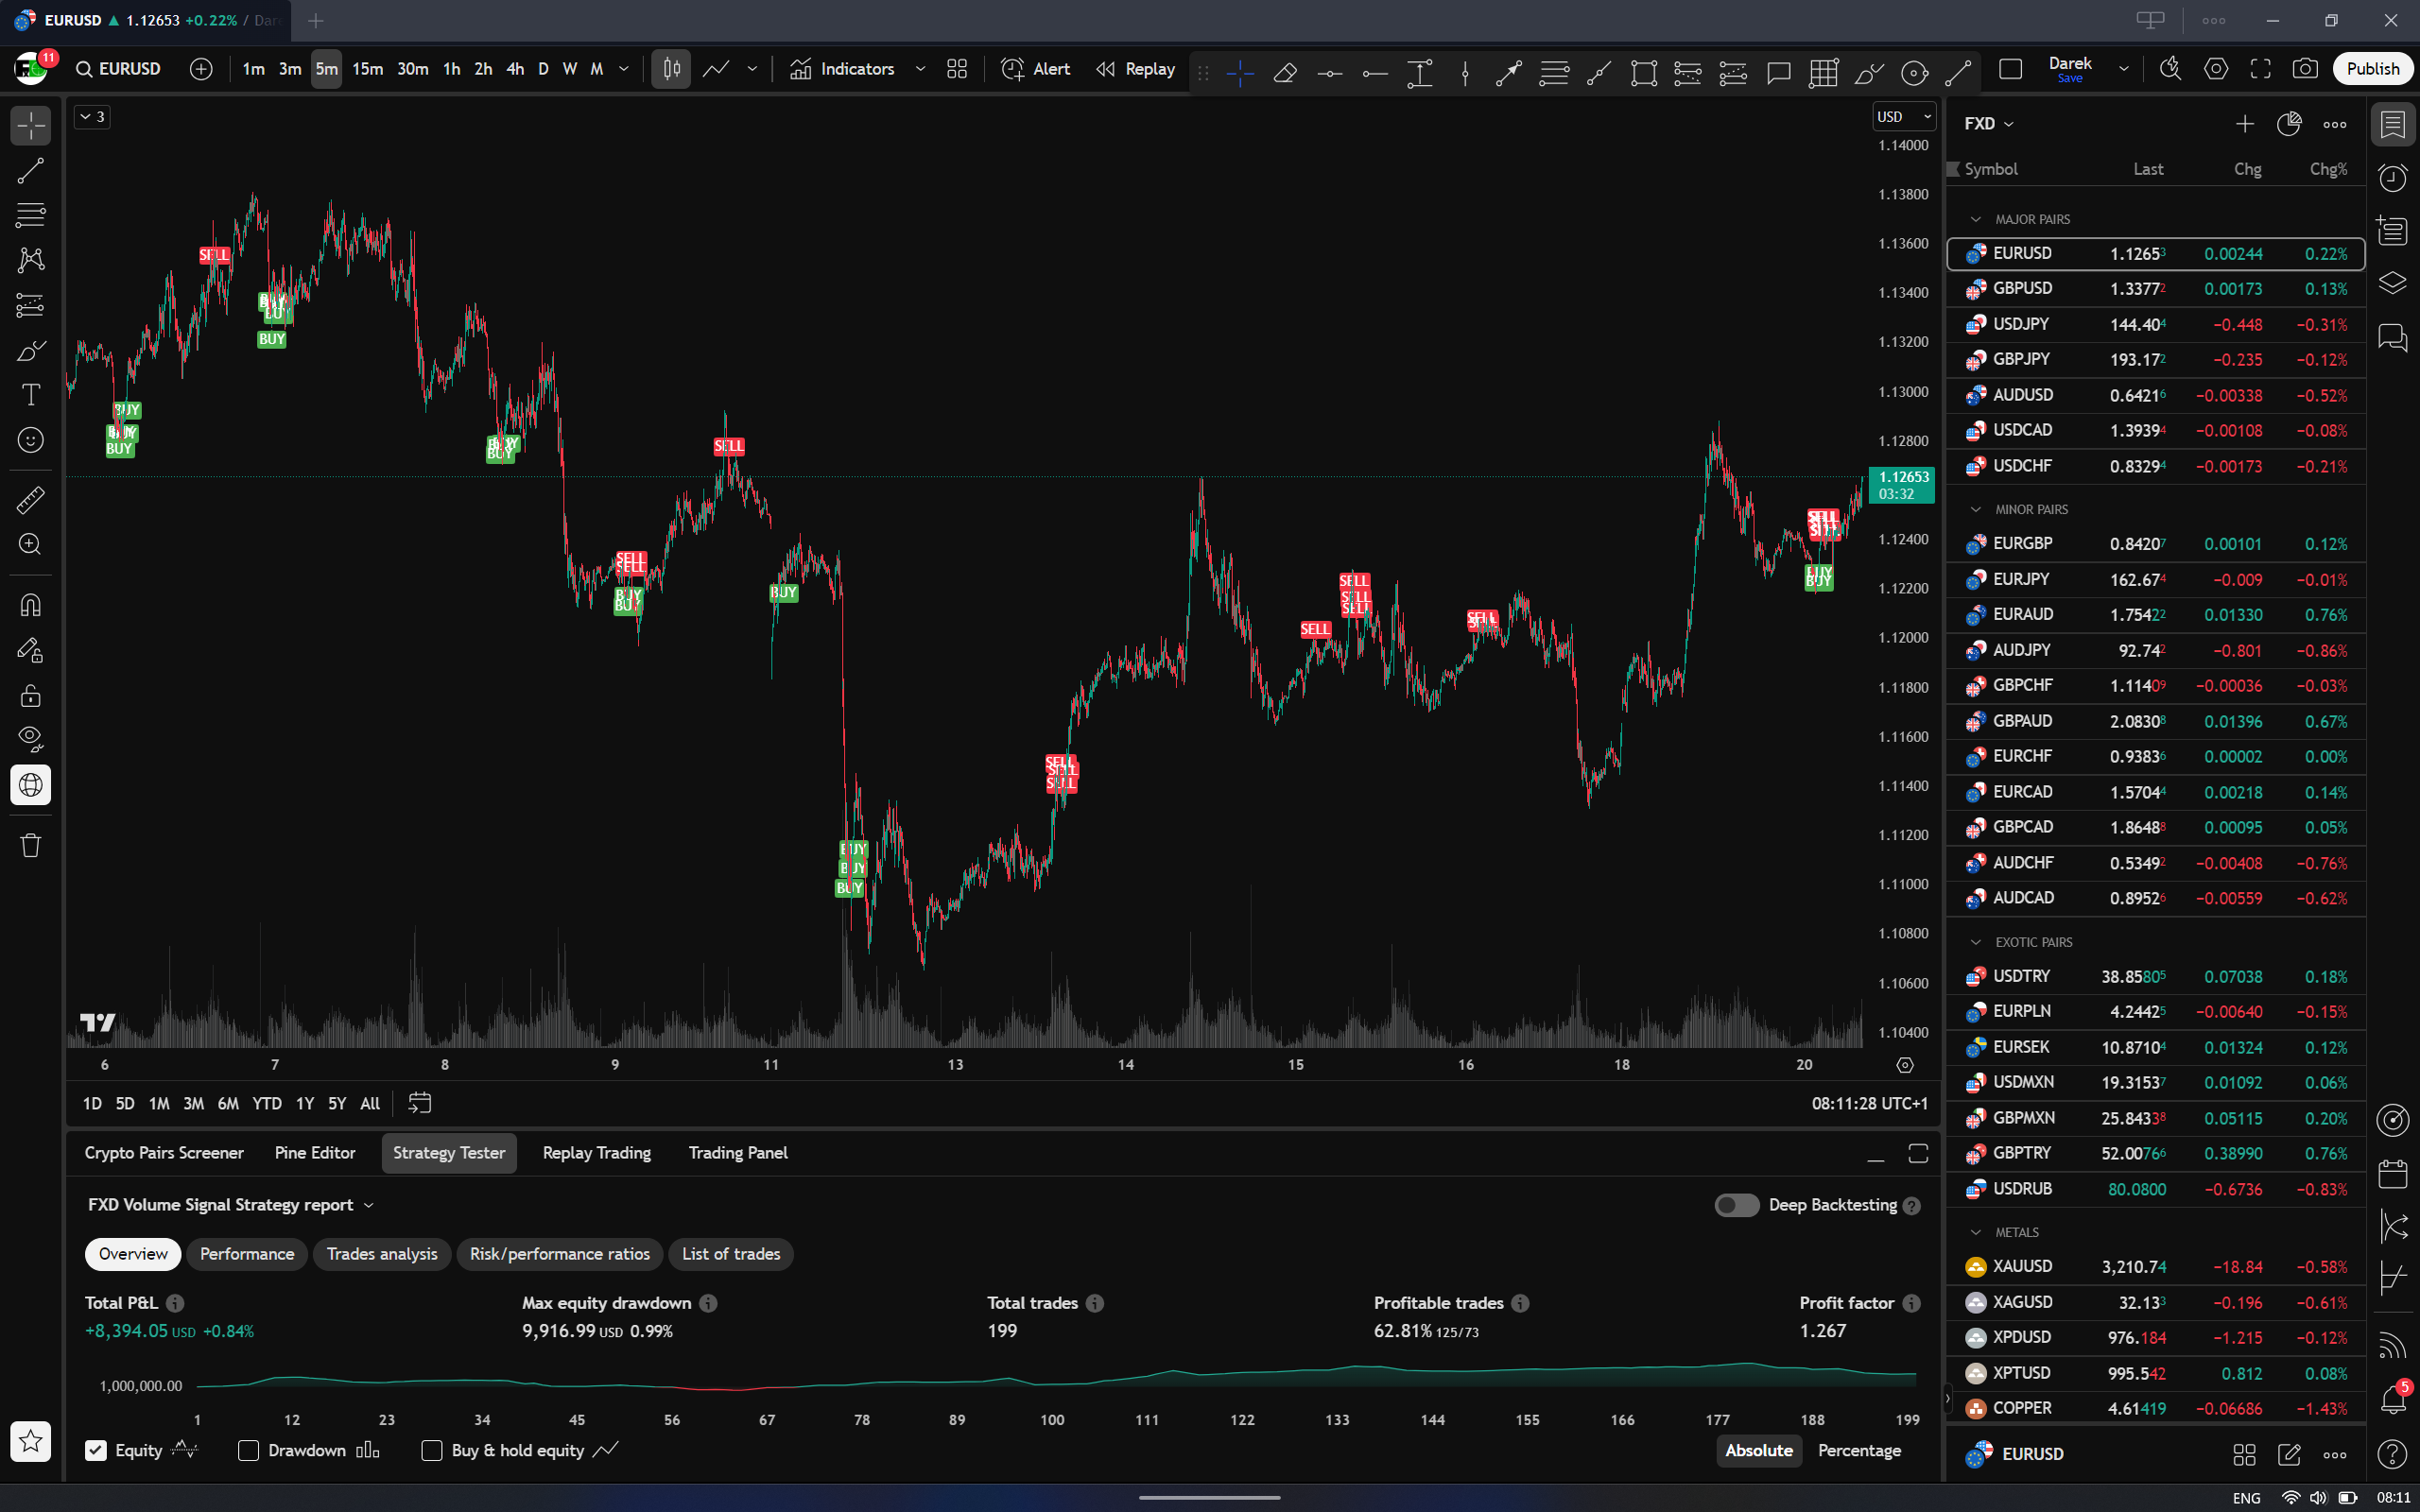Open the chart type candles selector
This screenshot has height=1512, width=2420.
(x=671, y=69)
